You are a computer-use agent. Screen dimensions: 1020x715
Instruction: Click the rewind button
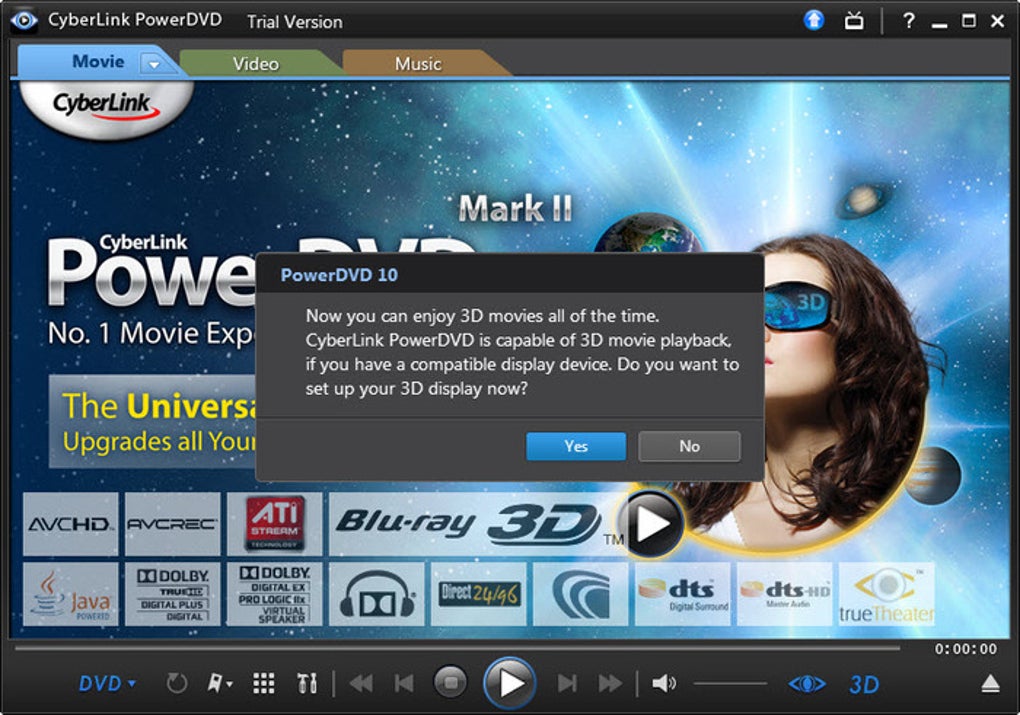[x=361, y=684]
